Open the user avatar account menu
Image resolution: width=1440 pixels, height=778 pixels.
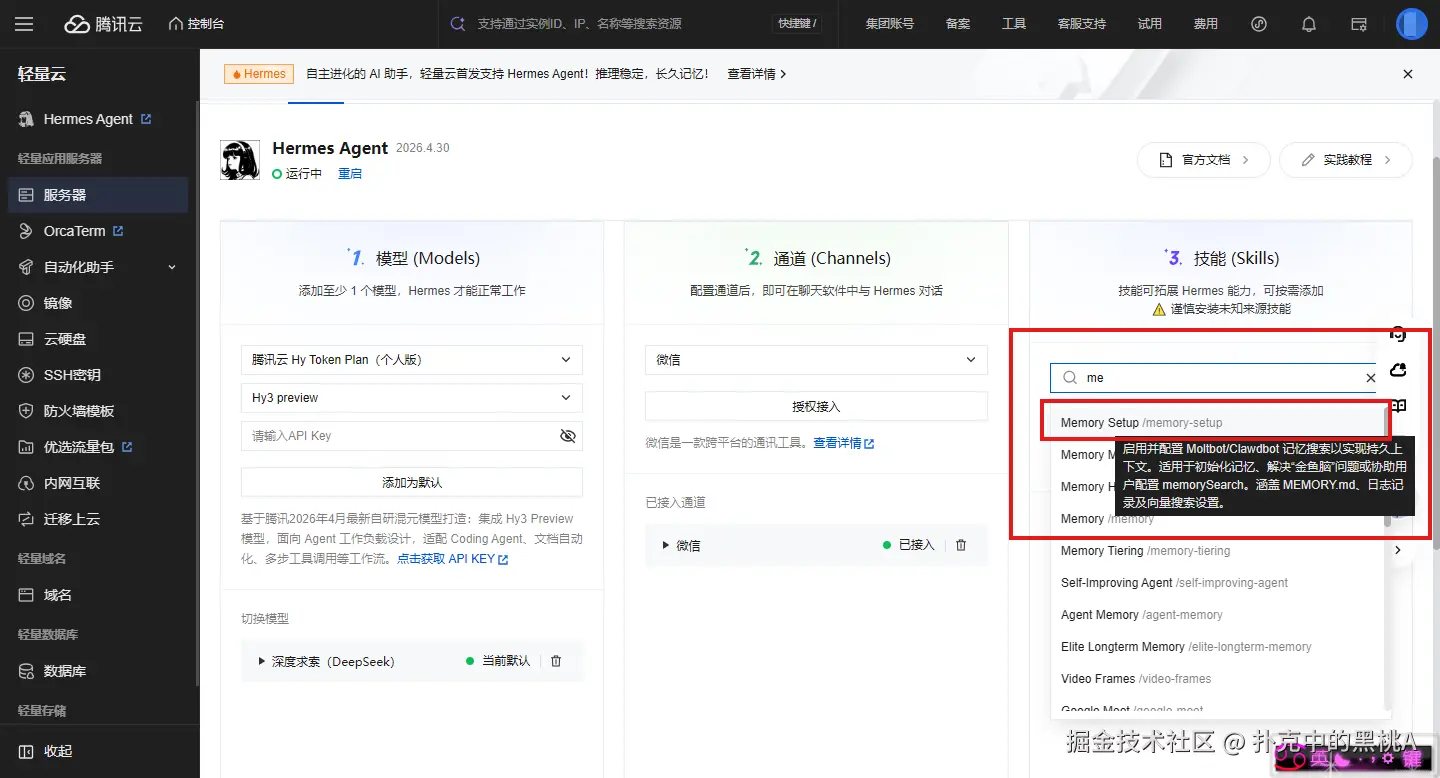[1411, 24]
